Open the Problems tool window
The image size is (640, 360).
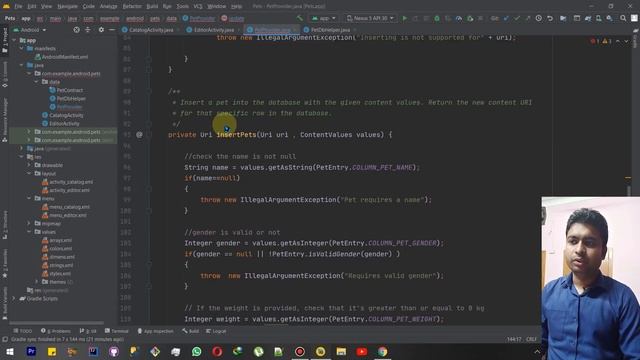(56, 331)
